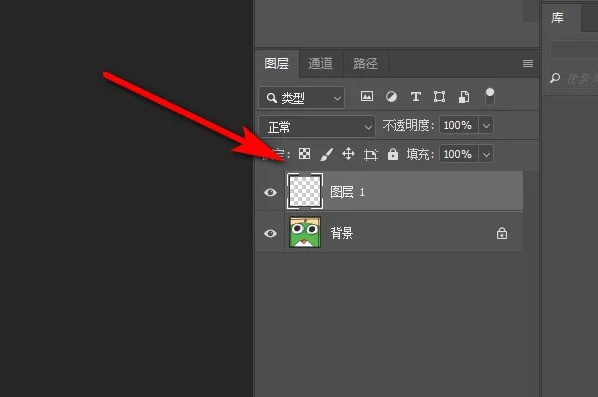Click the 背景 layer lock icon
Image resolution: width=598 pixels, height=397 pixels.
point(502,233)
